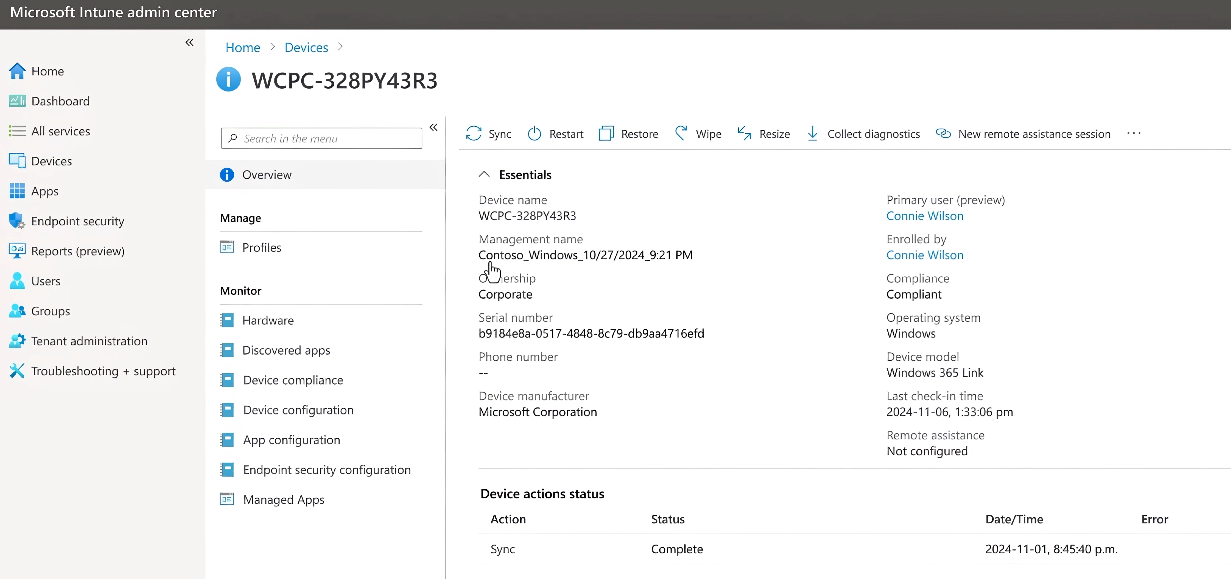Click the Overview info icon in the menu

tap(226, 175)
